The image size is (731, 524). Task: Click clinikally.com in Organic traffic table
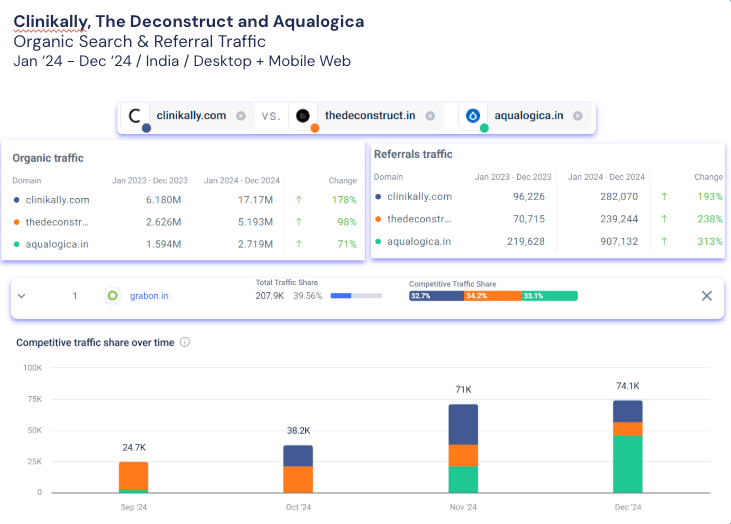57,200
